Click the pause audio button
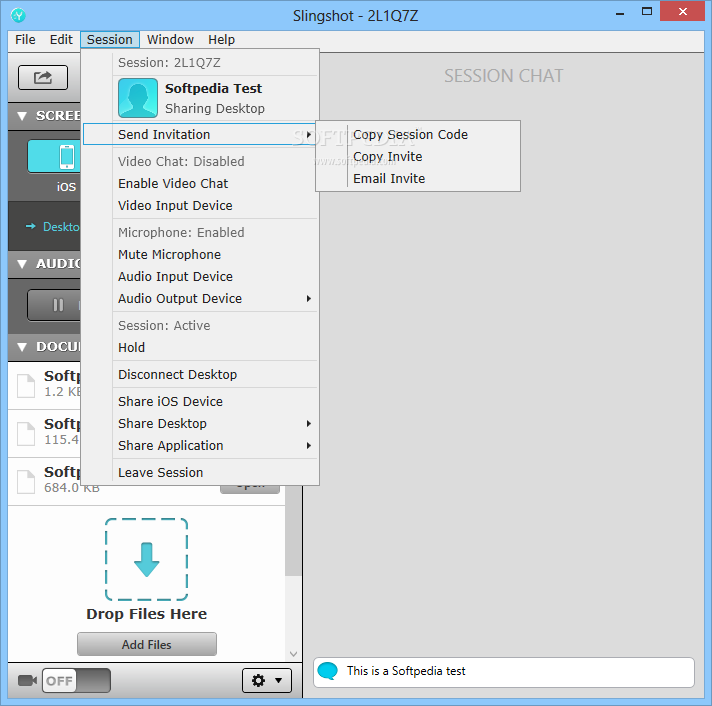This screenshot has width=712, height=706. pos(54,305)
